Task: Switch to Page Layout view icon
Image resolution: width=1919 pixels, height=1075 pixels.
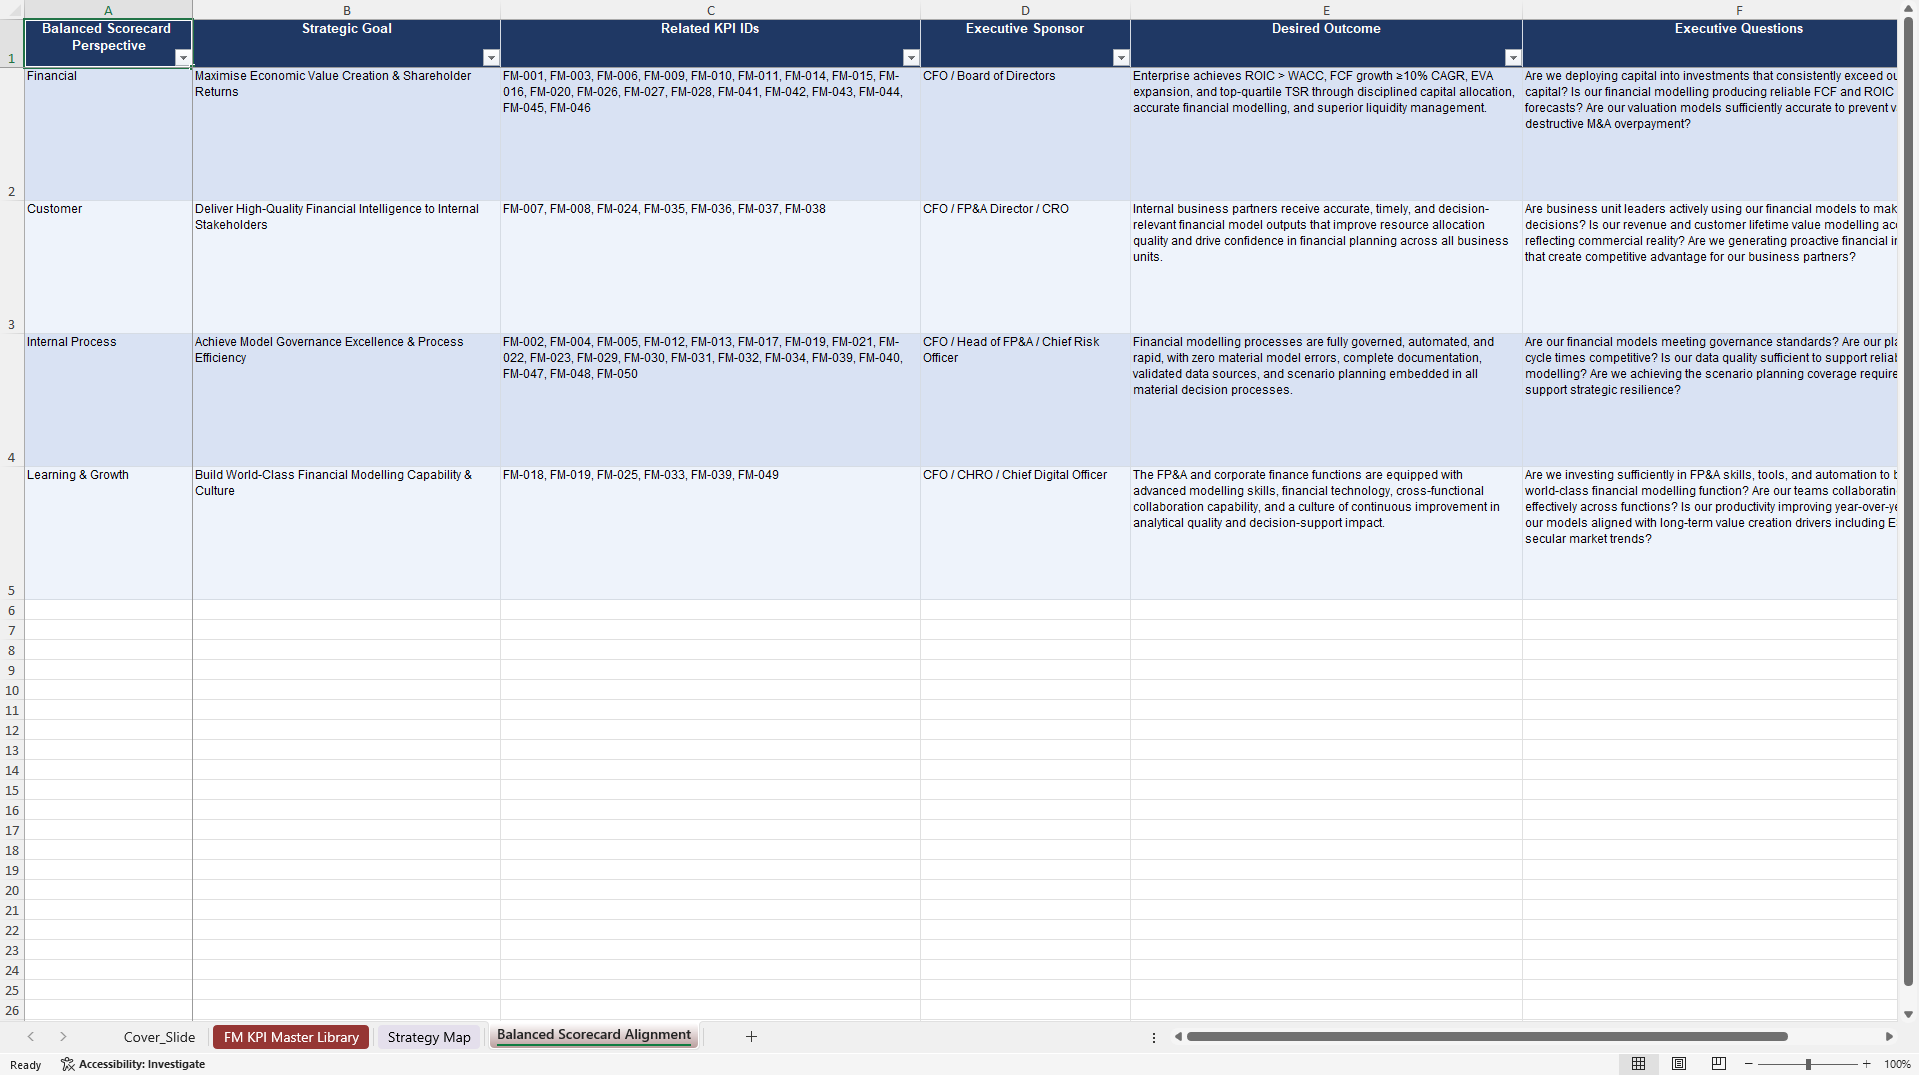Action: click(x=1679, y=1064)
